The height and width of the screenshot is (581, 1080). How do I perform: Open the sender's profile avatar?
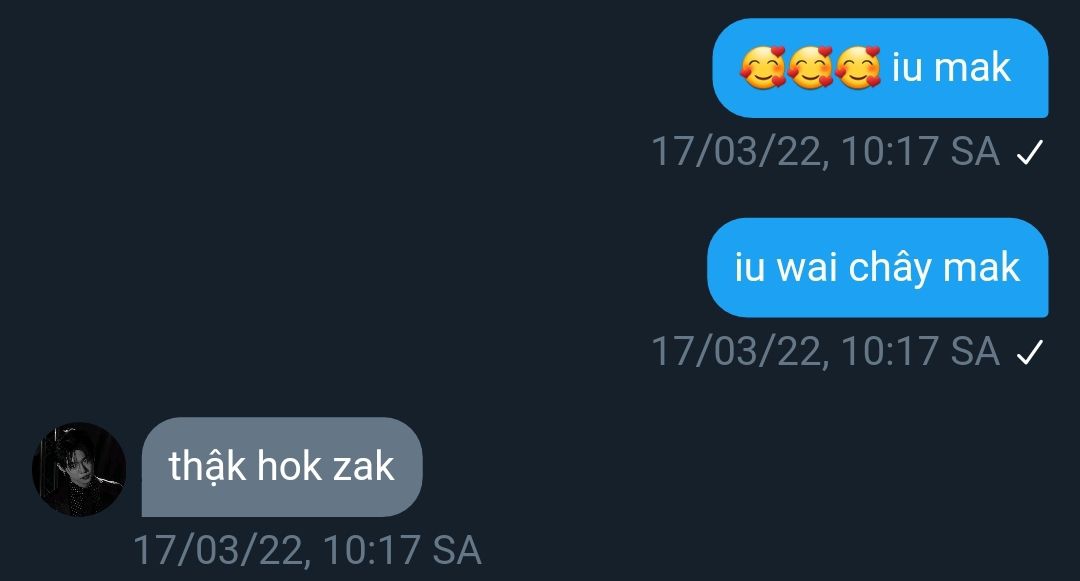[79, 469]
